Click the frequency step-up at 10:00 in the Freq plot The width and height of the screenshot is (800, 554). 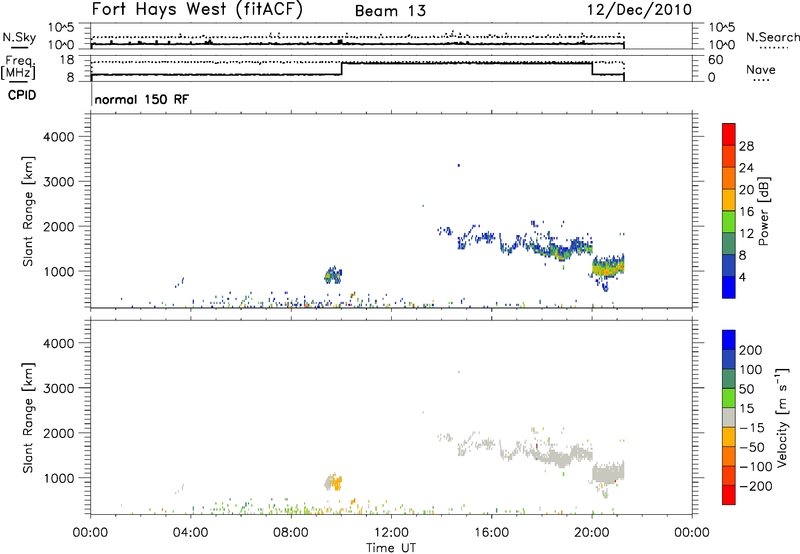coord(341,69)
